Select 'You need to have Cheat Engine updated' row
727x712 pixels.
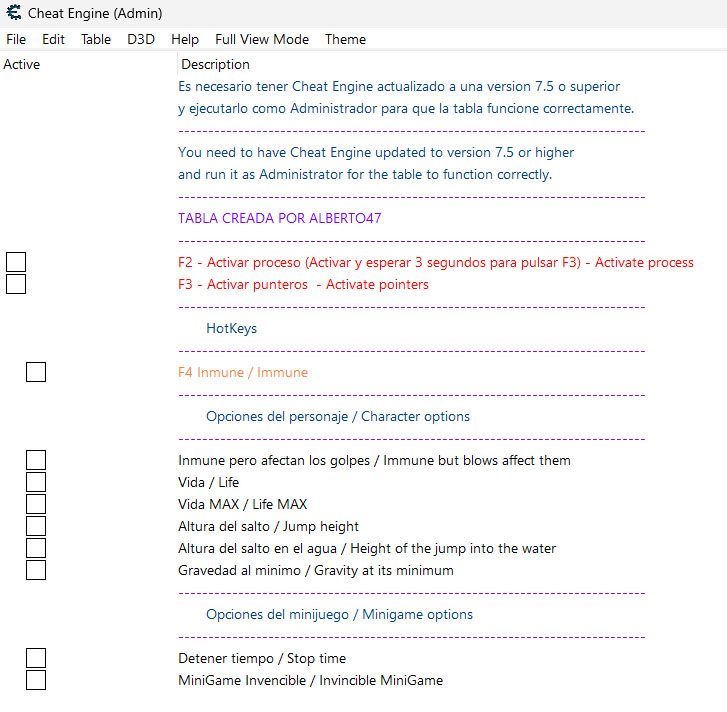pos(376,153)
